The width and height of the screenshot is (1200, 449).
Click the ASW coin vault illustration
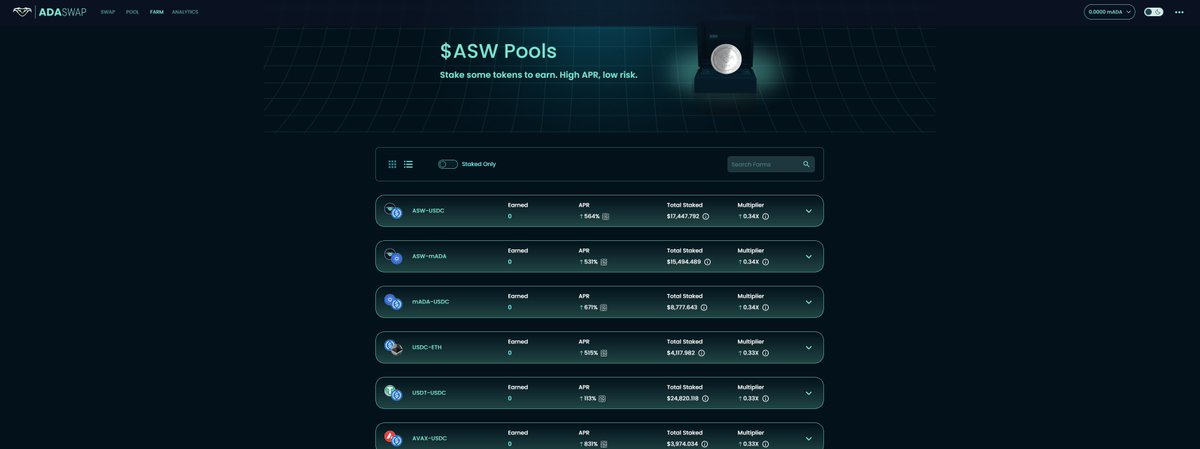(726, 58)
